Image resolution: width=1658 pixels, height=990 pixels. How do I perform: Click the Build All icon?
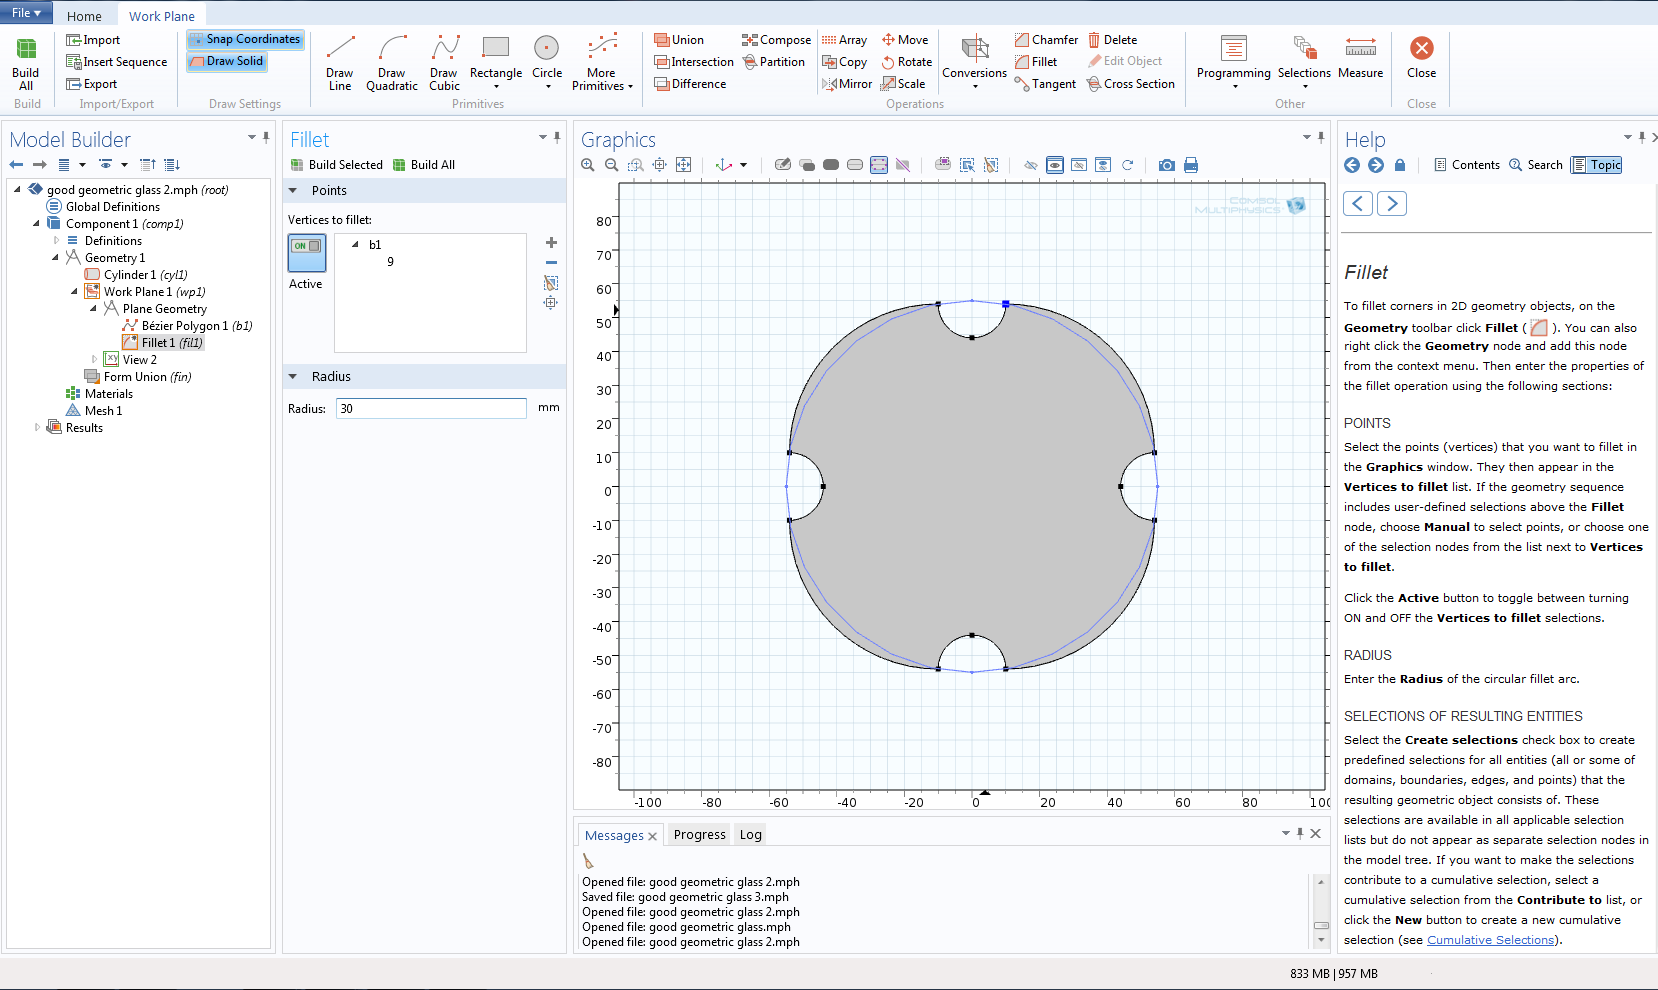(x=26, y=62)
